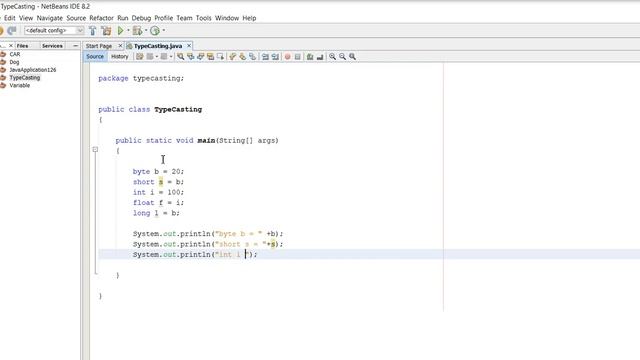This screenshot has width=640, height=360.
Task: Select the CAR project
Action: click(x=15, y=54)
